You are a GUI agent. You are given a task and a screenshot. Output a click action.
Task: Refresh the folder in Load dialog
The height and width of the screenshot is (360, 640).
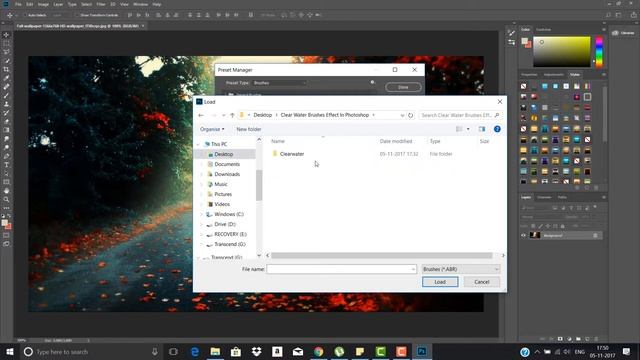(x=411, y=115)
